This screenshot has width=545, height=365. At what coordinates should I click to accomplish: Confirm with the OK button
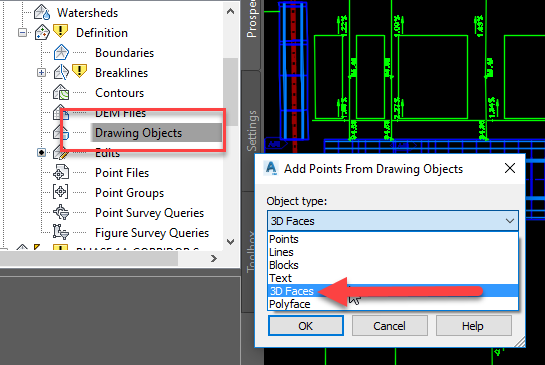(306, 326)
